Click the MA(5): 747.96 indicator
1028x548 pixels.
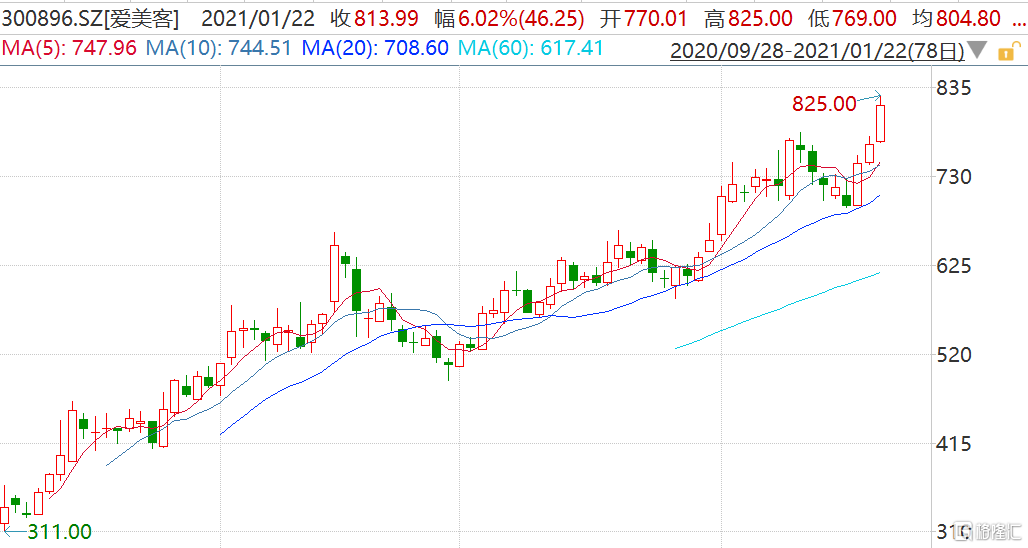pos(69,48)
